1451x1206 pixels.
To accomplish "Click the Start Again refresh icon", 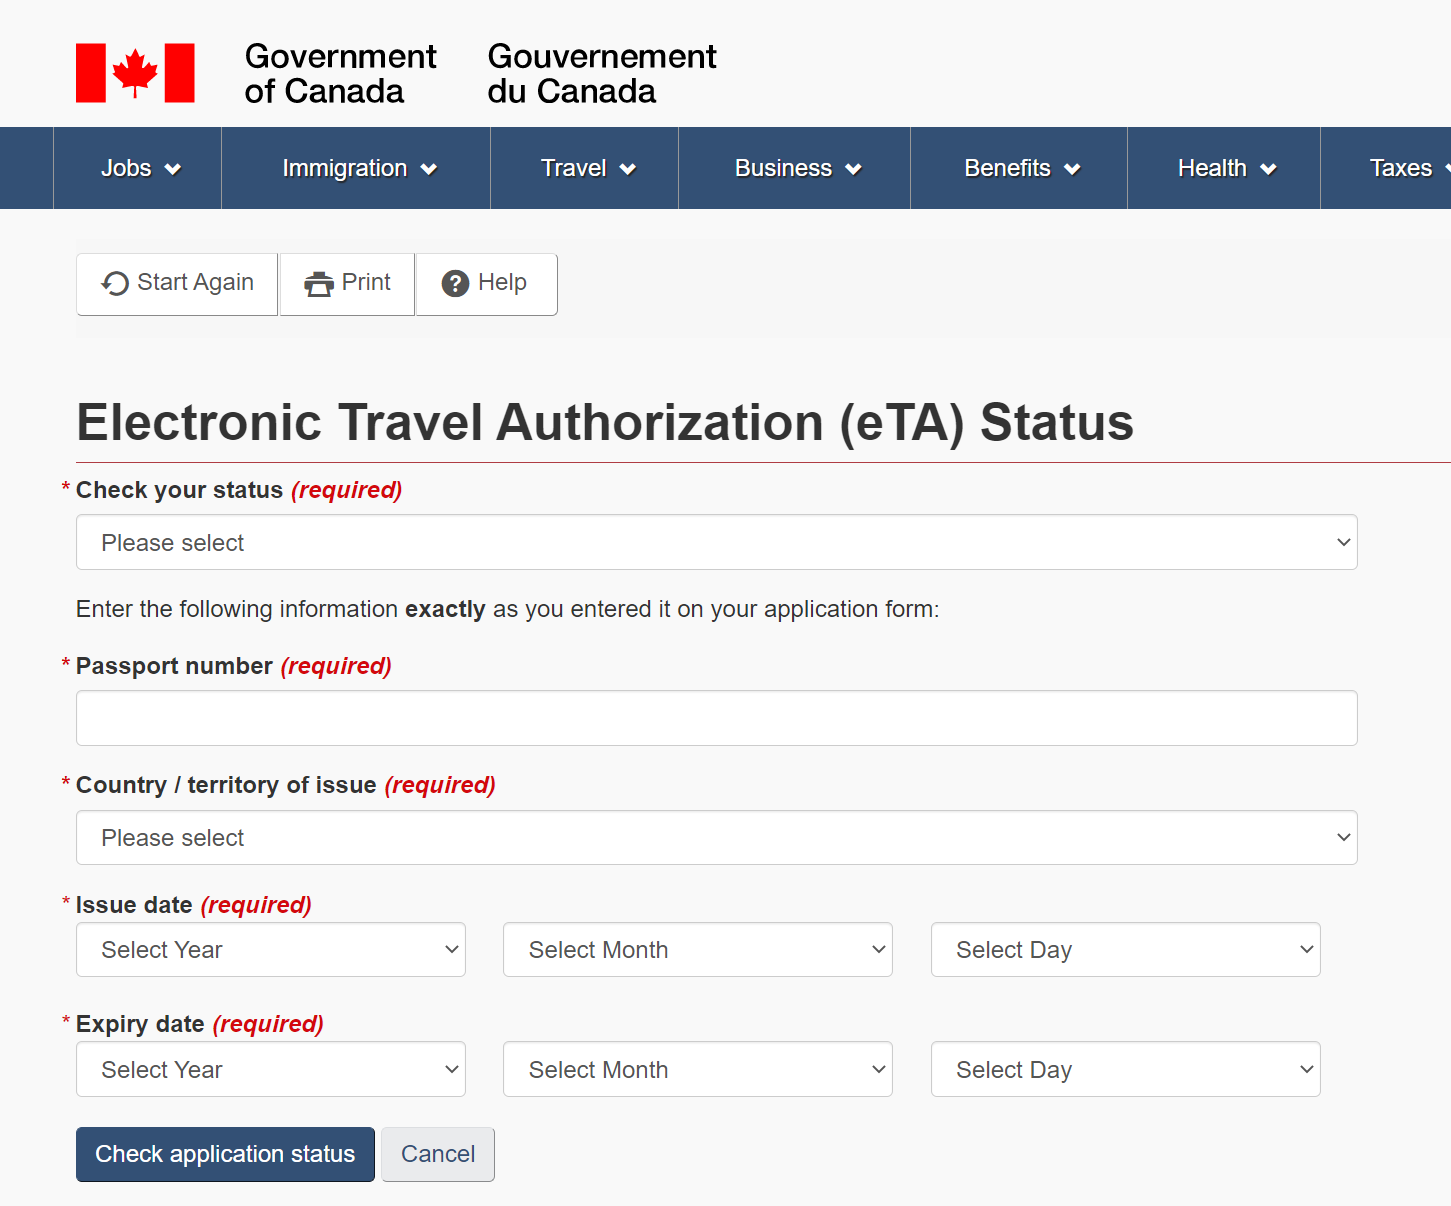I will point(115,284).
